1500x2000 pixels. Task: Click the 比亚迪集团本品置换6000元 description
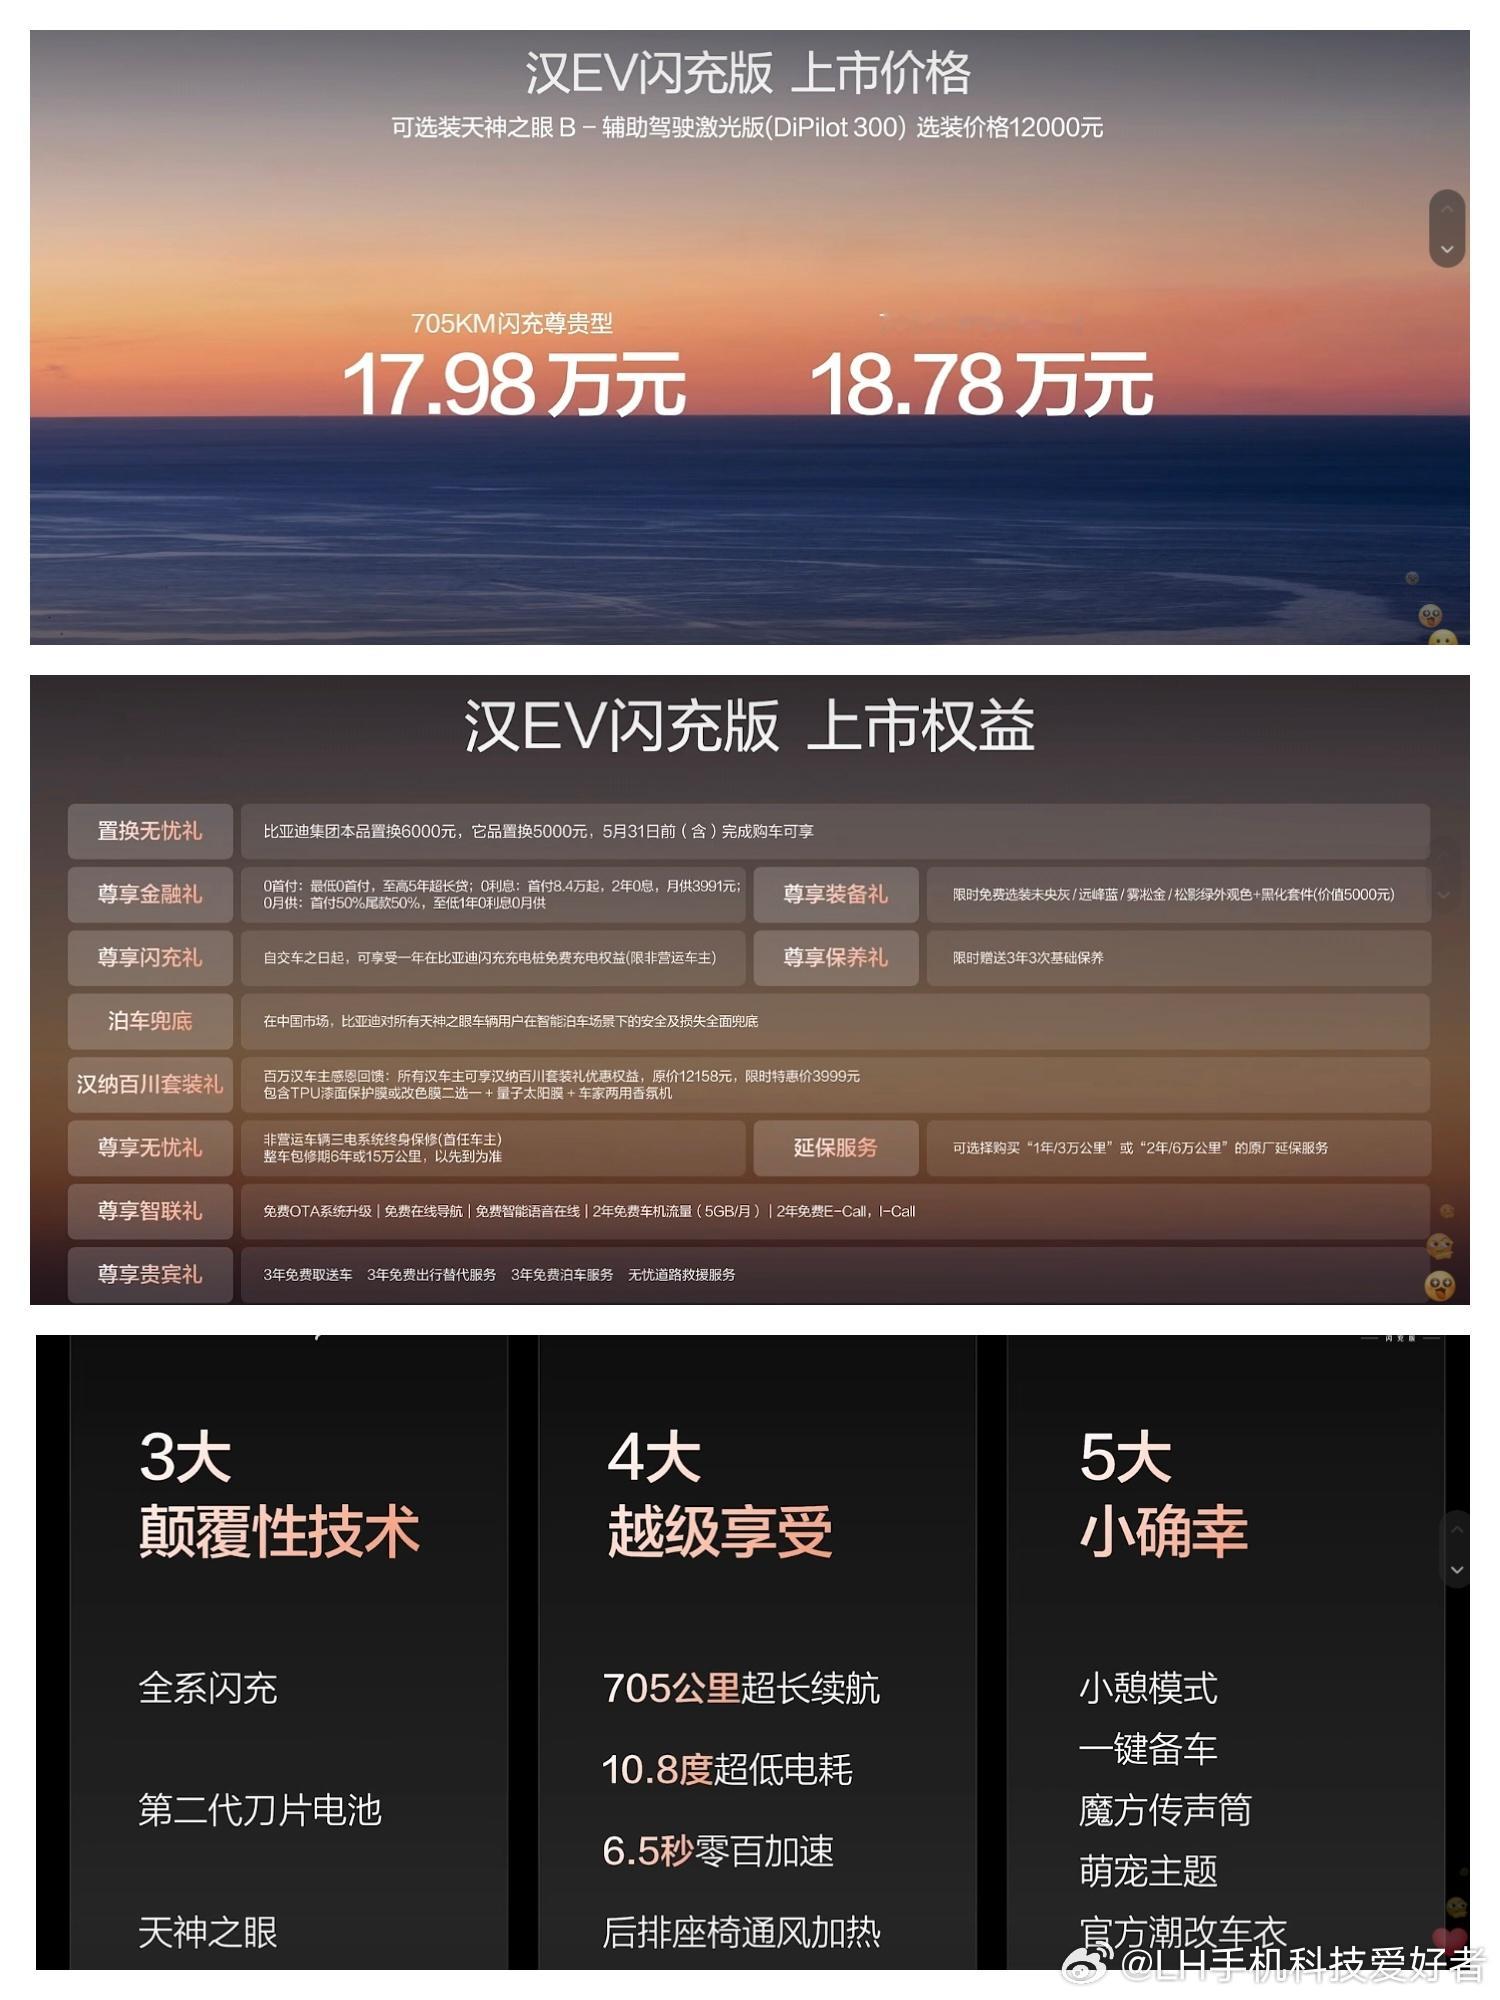[538, 832]
